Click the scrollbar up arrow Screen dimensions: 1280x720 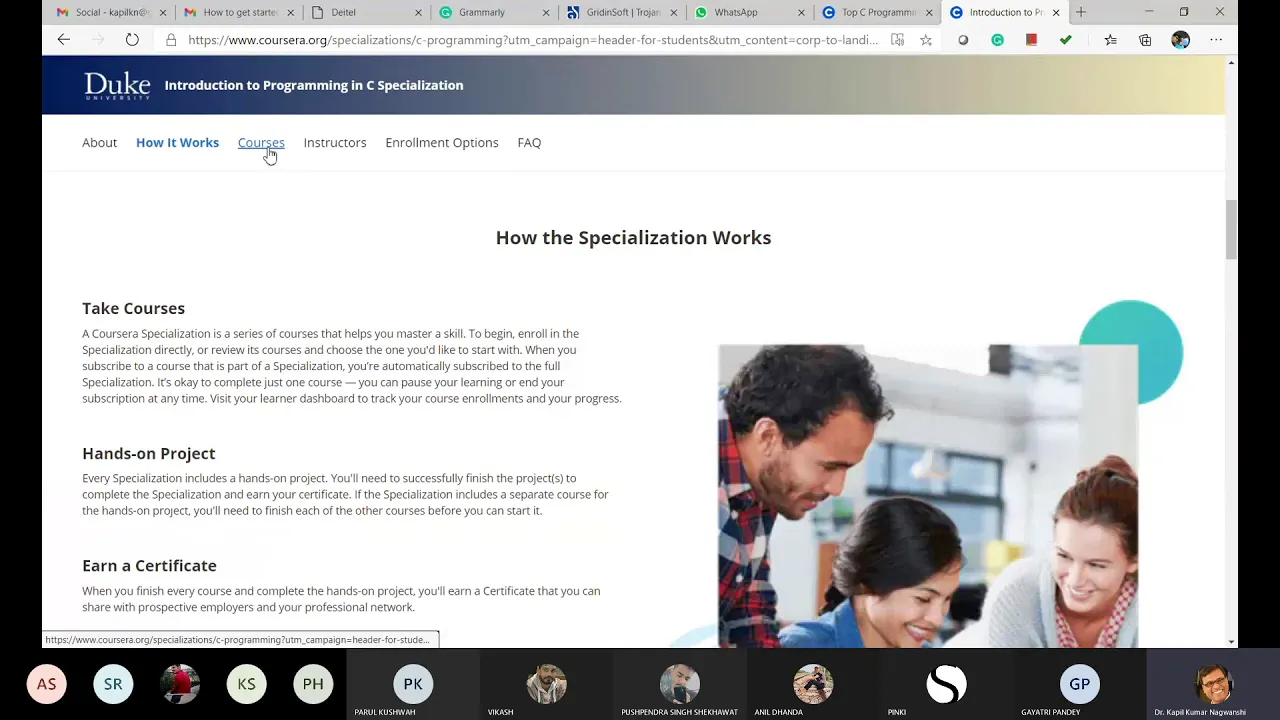click(1231, 63)
